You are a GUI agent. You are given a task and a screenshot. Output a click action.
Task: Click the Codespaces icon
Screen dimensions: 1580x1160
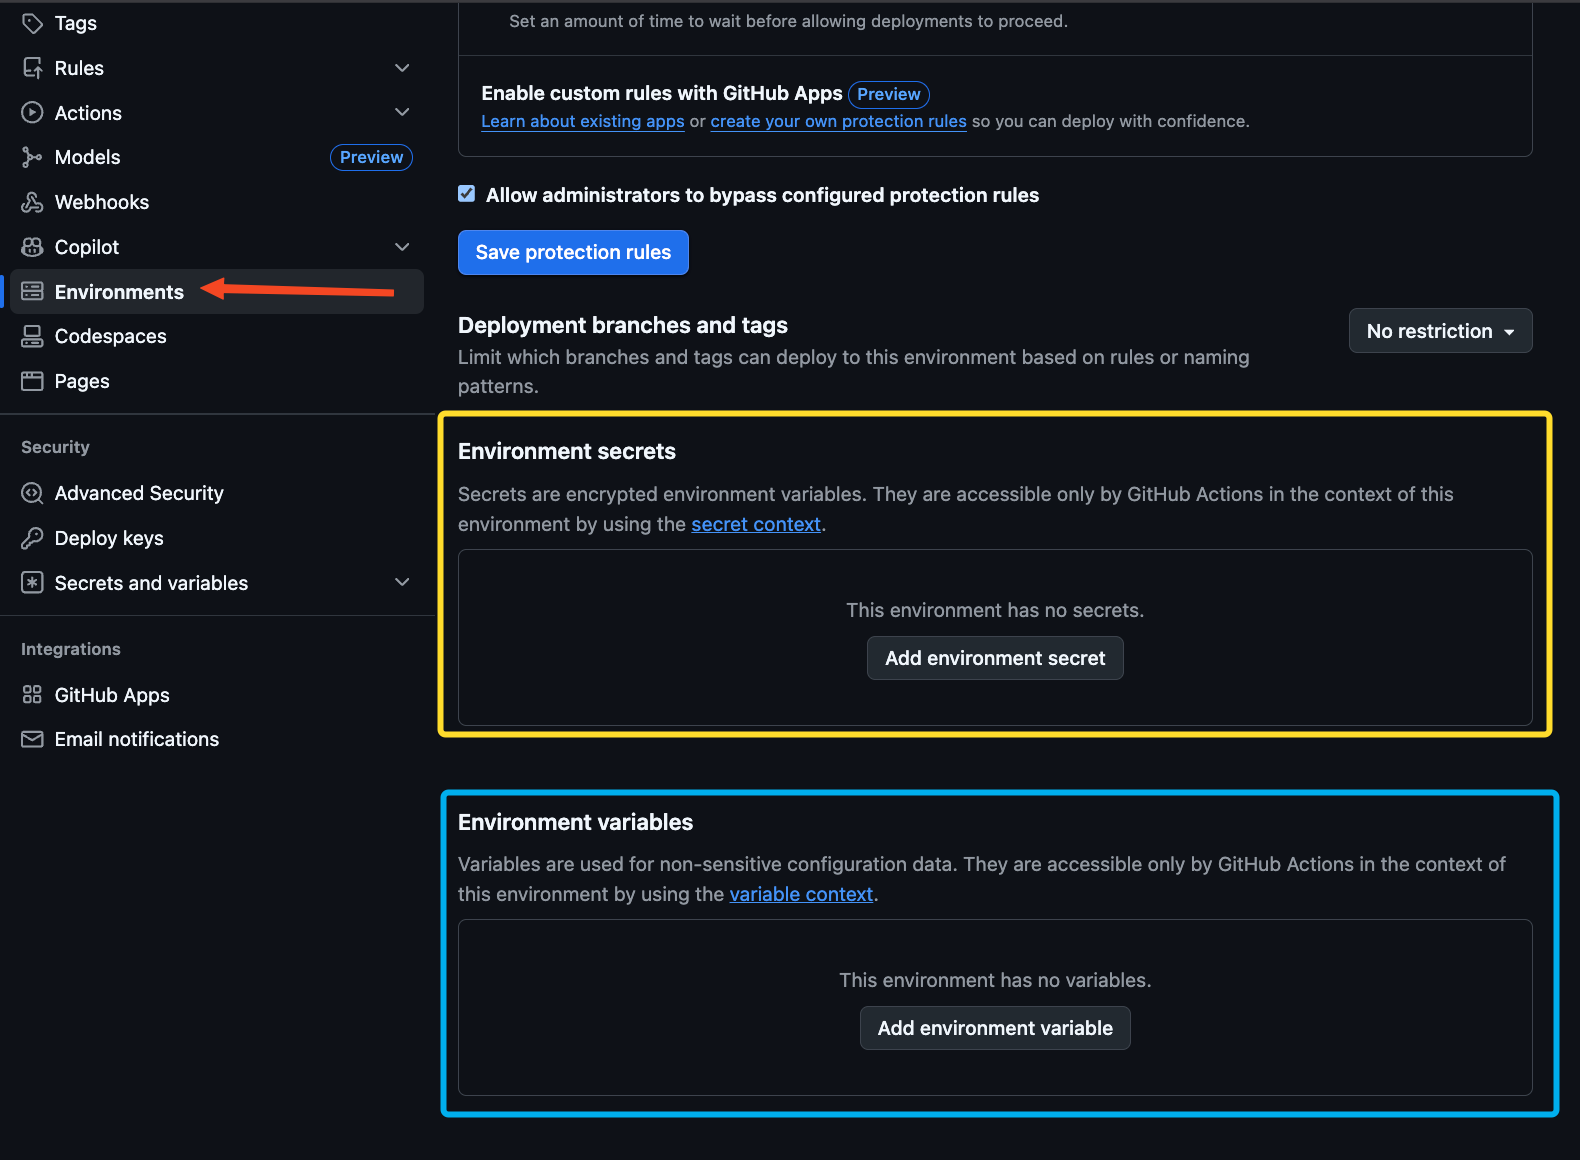(32, 336)
